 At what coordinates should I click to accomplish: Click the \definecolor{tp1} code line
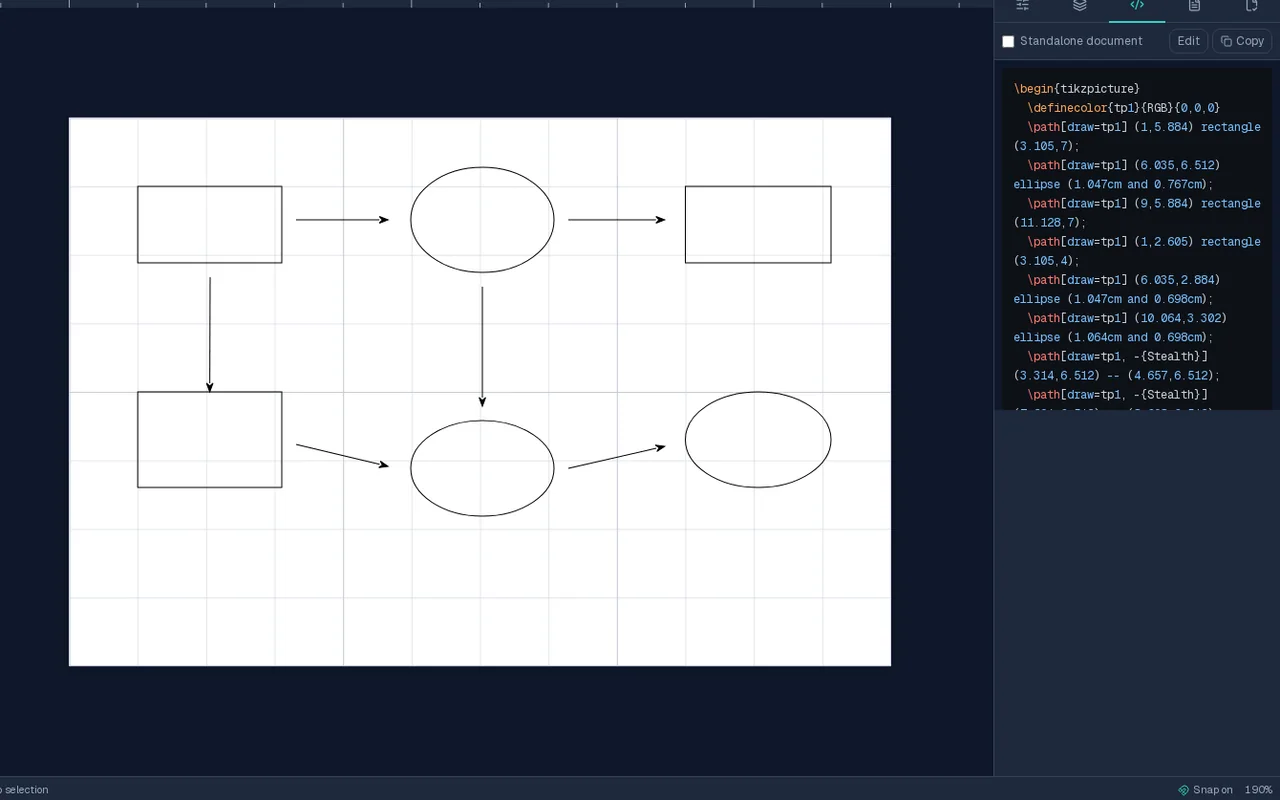click(x=1124, y=108)
